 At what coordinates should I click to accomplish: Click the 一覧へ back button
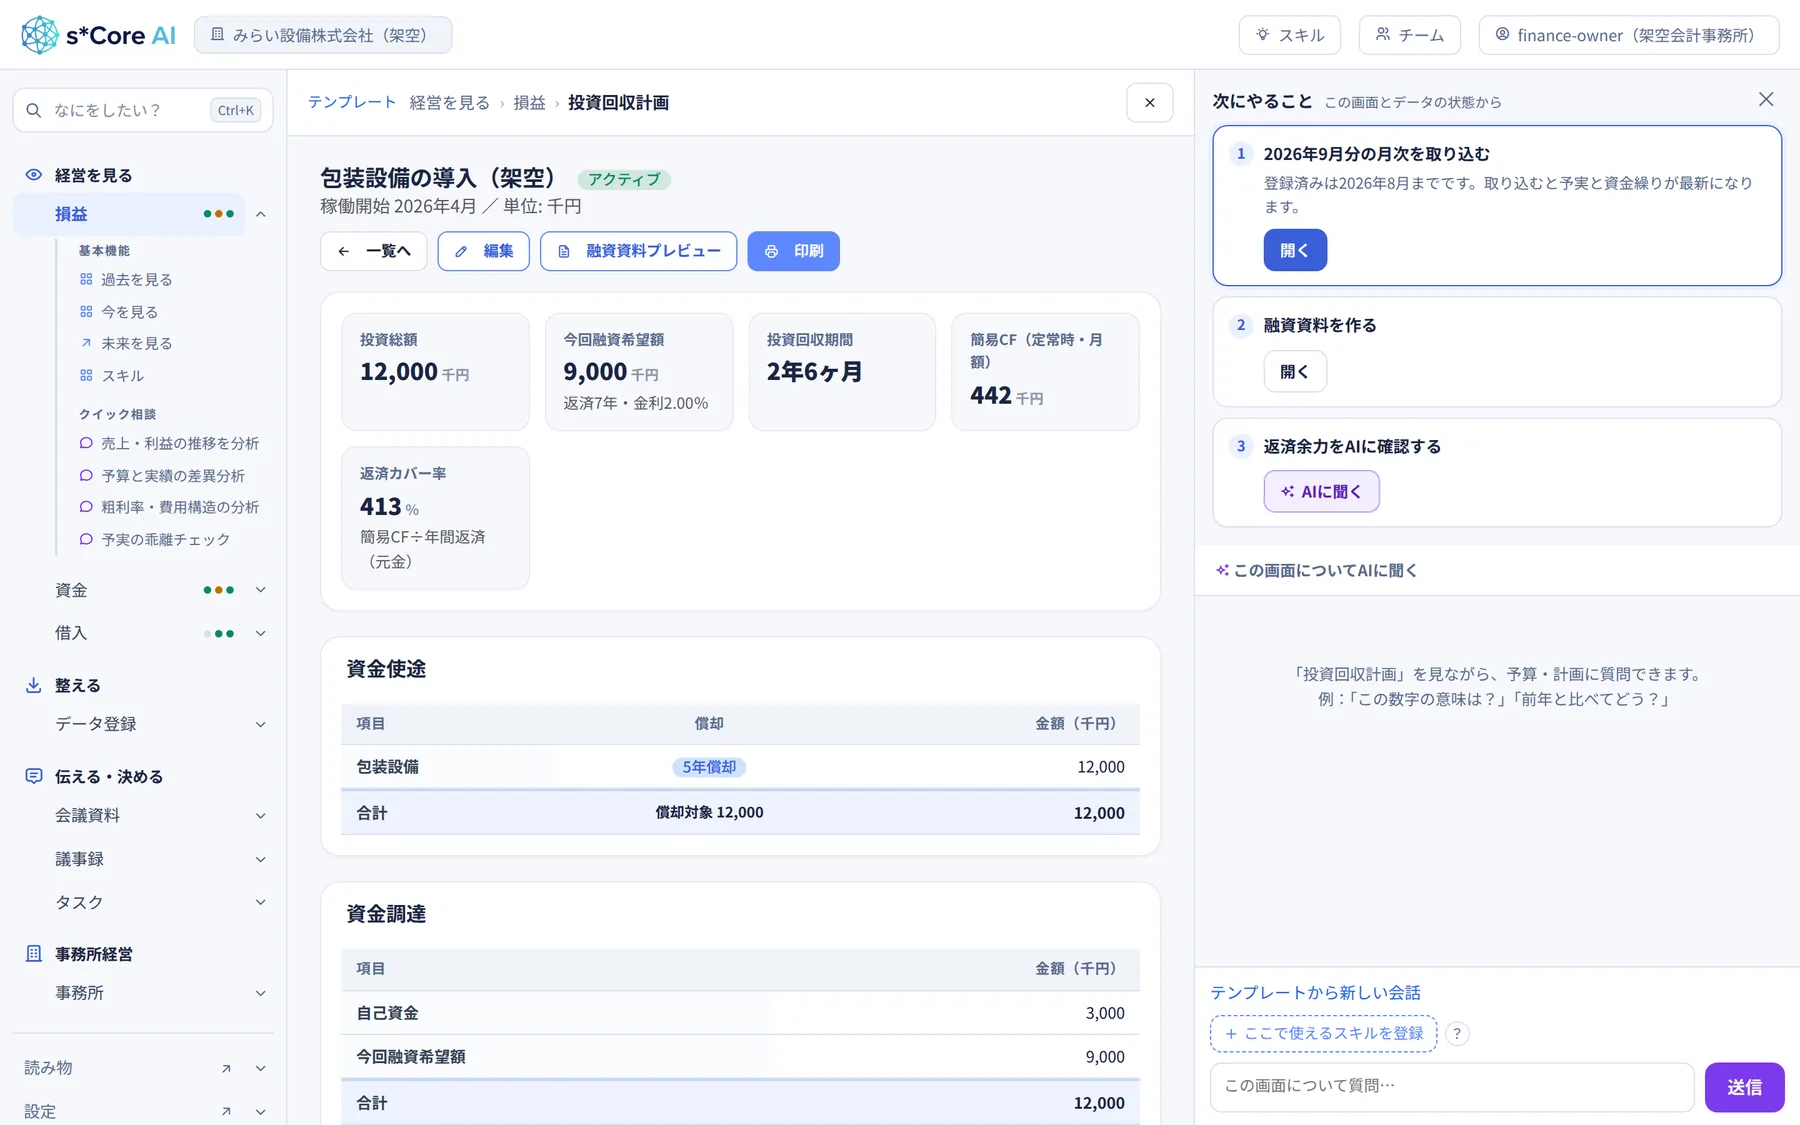(x=374, y=251)
